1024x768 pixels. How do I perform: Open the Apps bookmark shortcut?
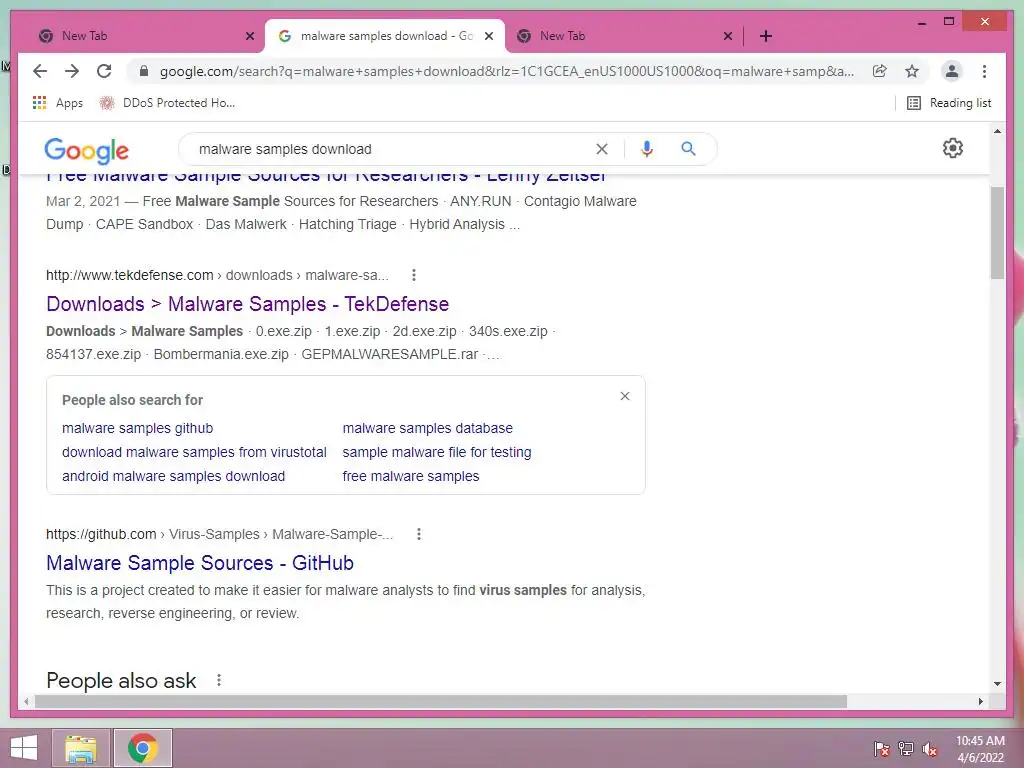coord(57,103)
